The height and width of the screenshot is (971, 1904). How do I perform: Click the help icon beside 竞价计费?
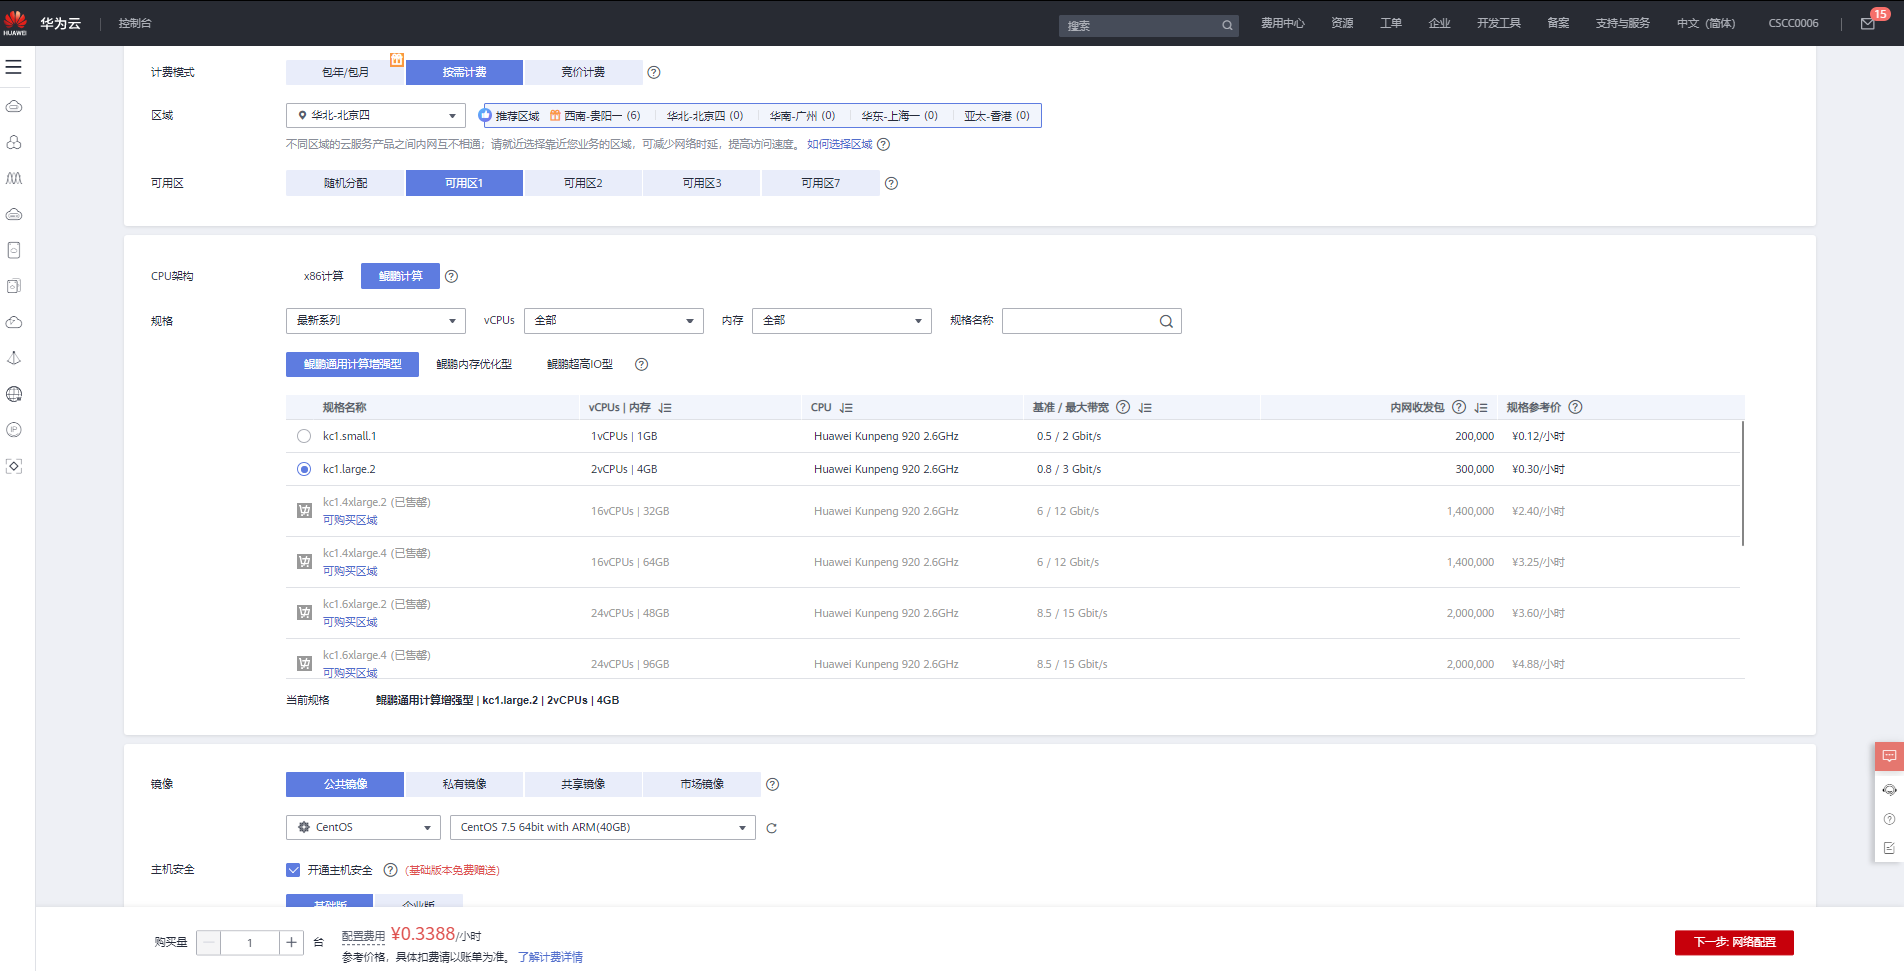[654, 72]
